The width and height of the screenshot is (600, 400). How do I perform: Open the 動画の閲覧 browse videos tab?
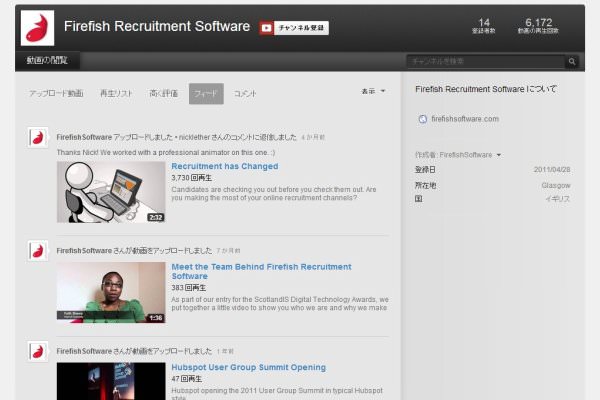(x=47, y=60)
